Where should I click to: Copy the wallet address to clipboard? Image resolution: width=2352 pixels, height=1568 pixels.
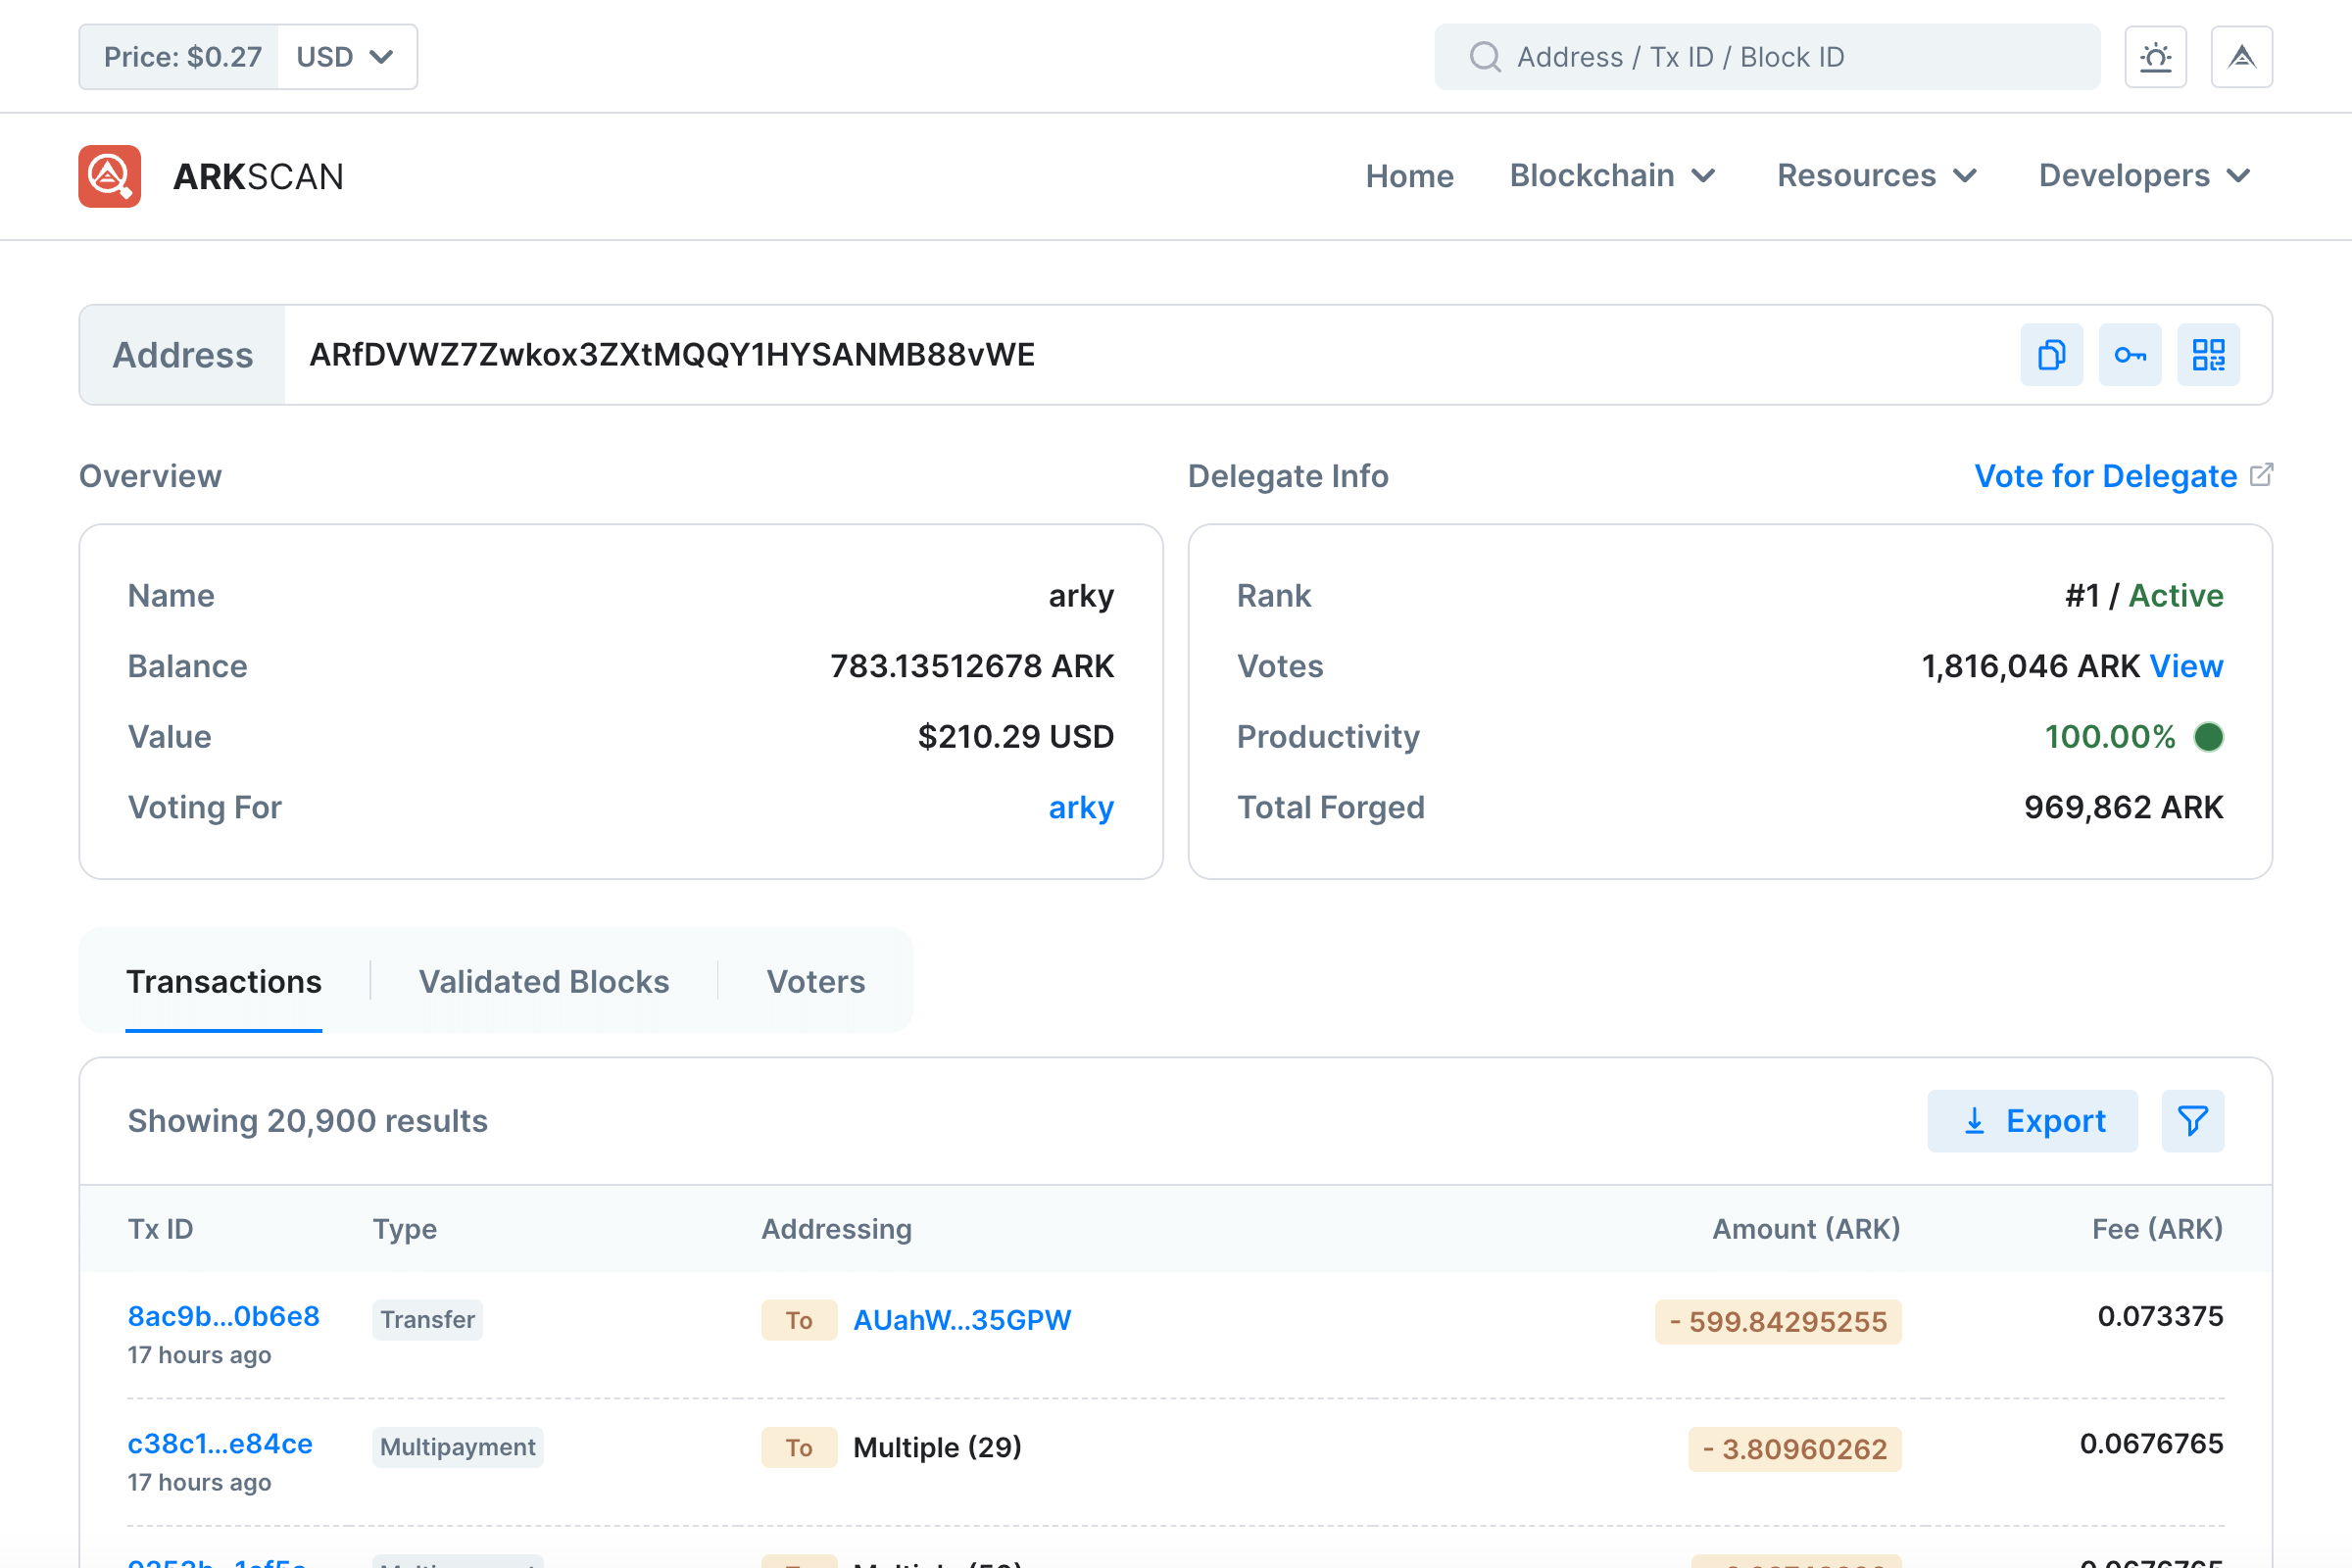[2051, 355]
